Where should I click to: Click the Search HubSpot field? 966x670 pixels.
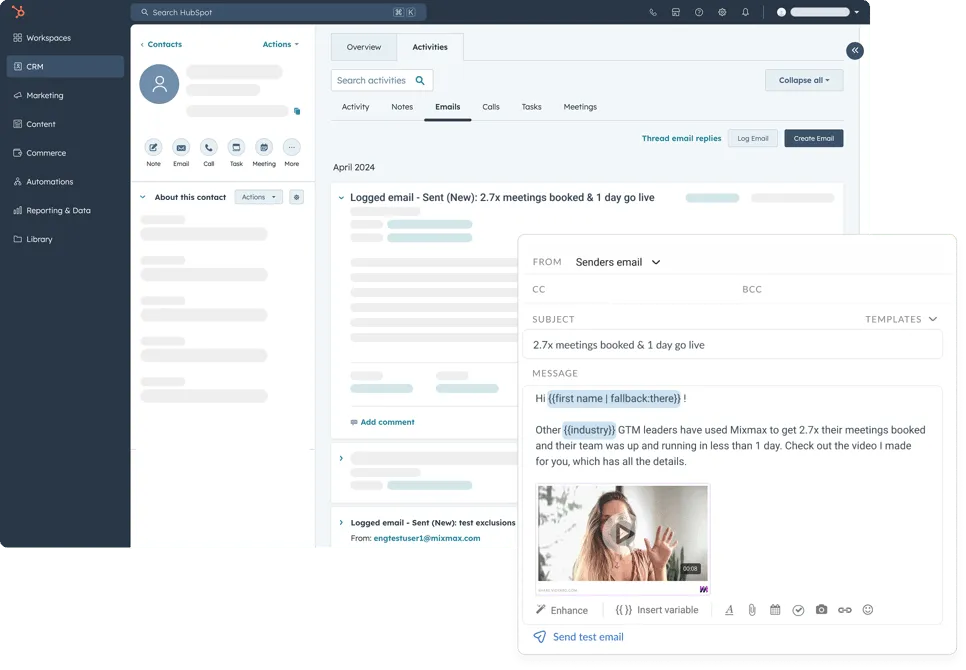pyautogui.click(x=278, y=12)
